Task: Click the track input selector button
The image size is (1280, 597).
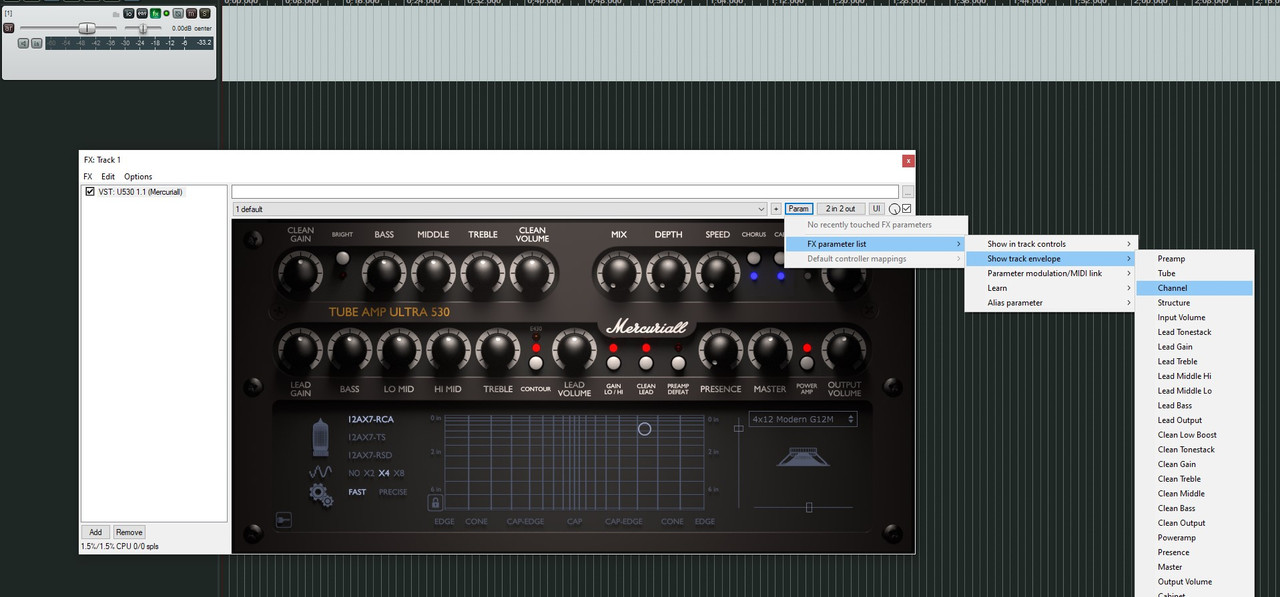Action: coord(36,43)
